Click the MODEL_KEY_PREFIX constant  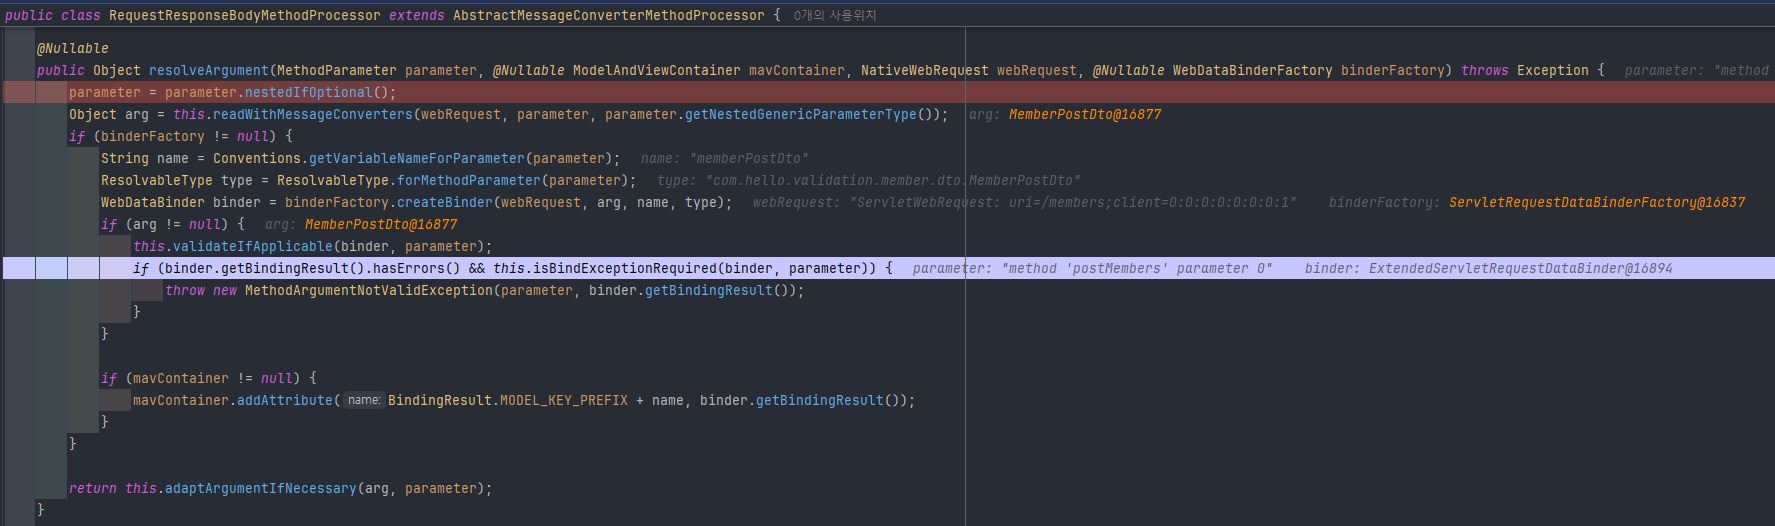[x=564, y=400]
